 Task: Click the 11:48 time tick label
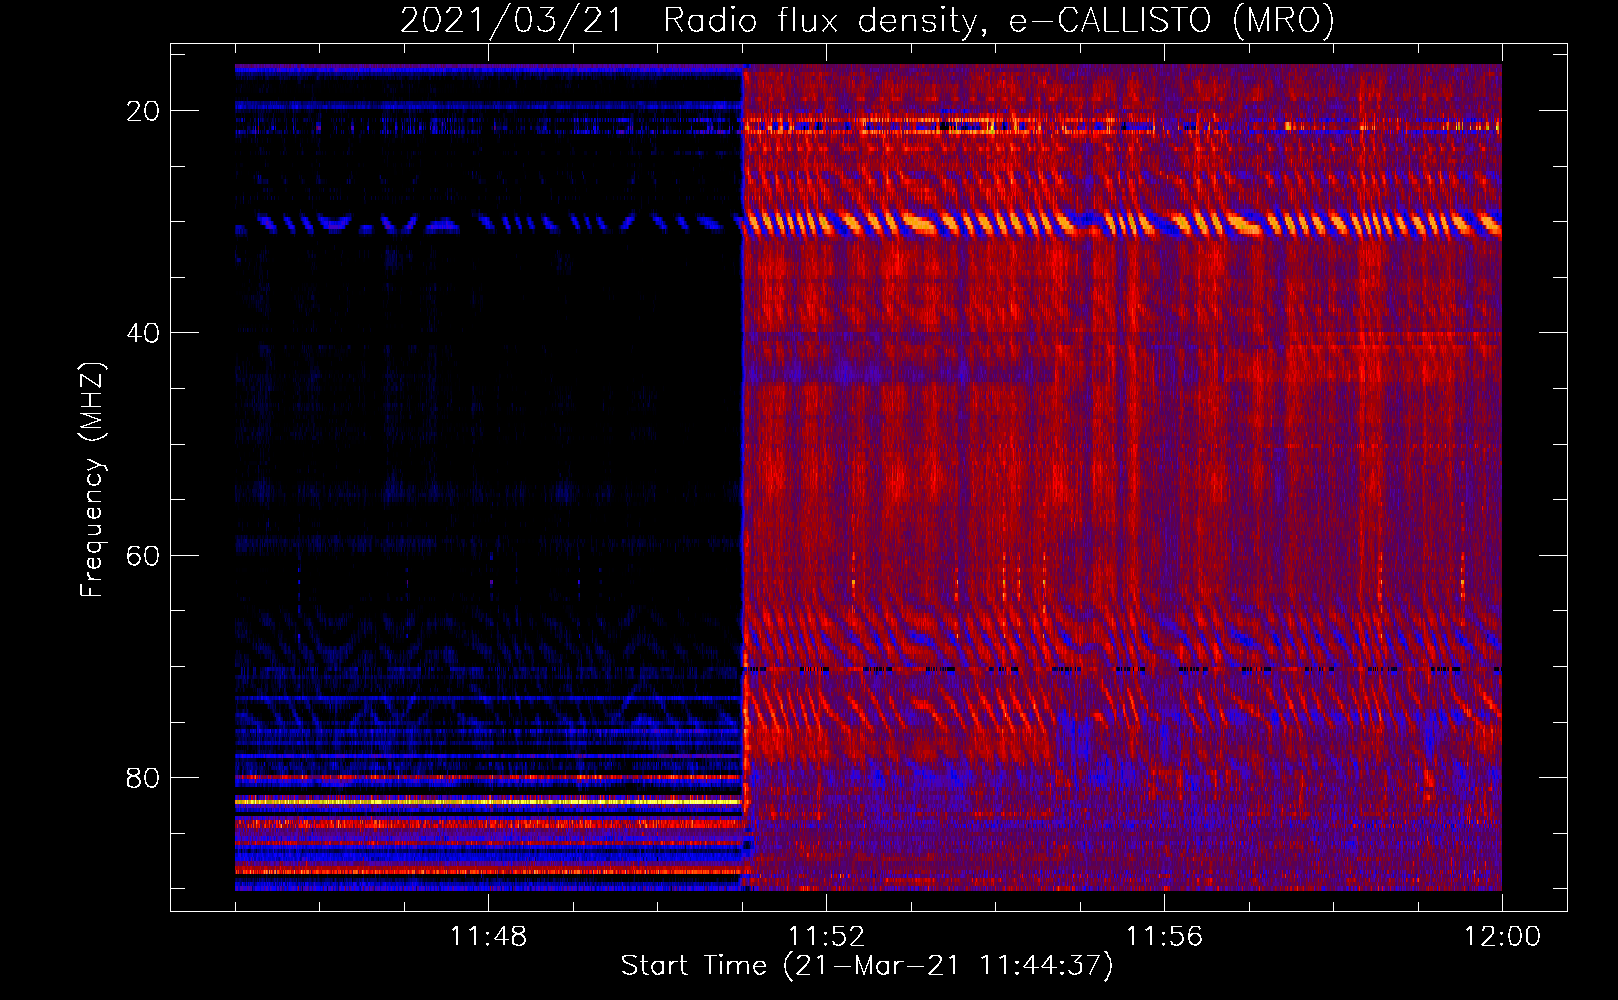click(x=488, y=937)
